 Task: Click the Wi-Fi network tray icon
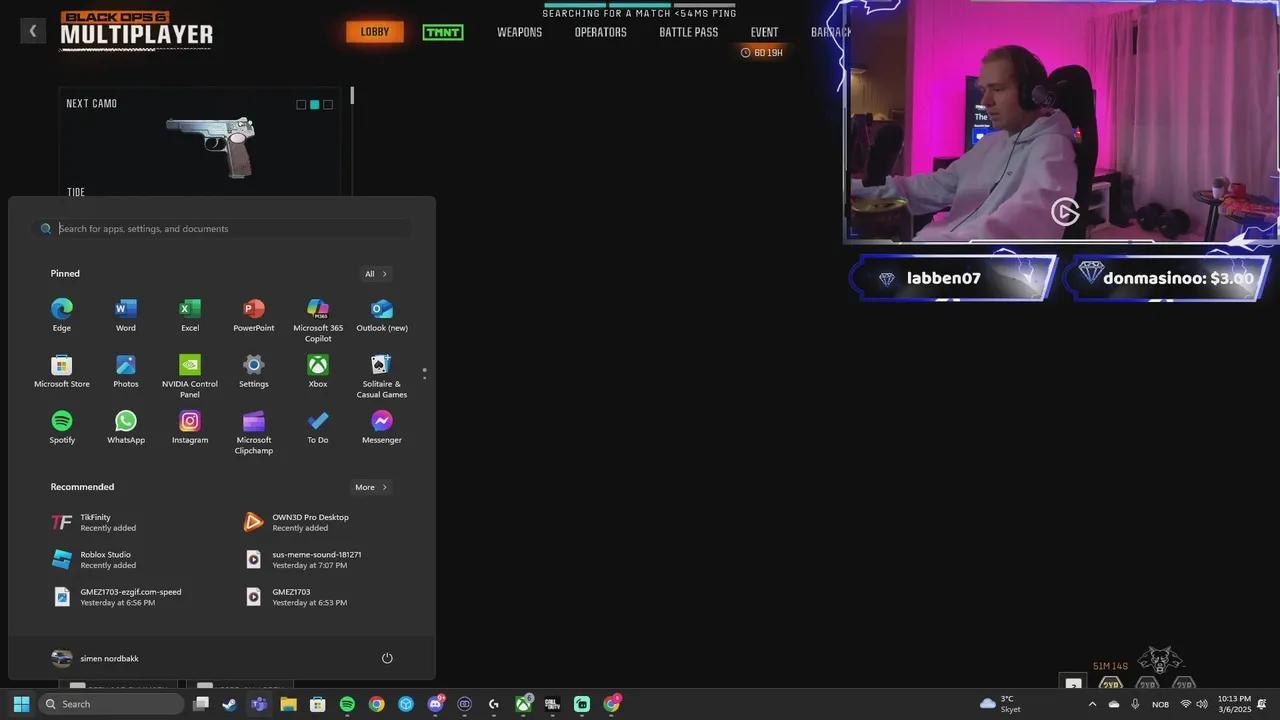(1186, 704)
